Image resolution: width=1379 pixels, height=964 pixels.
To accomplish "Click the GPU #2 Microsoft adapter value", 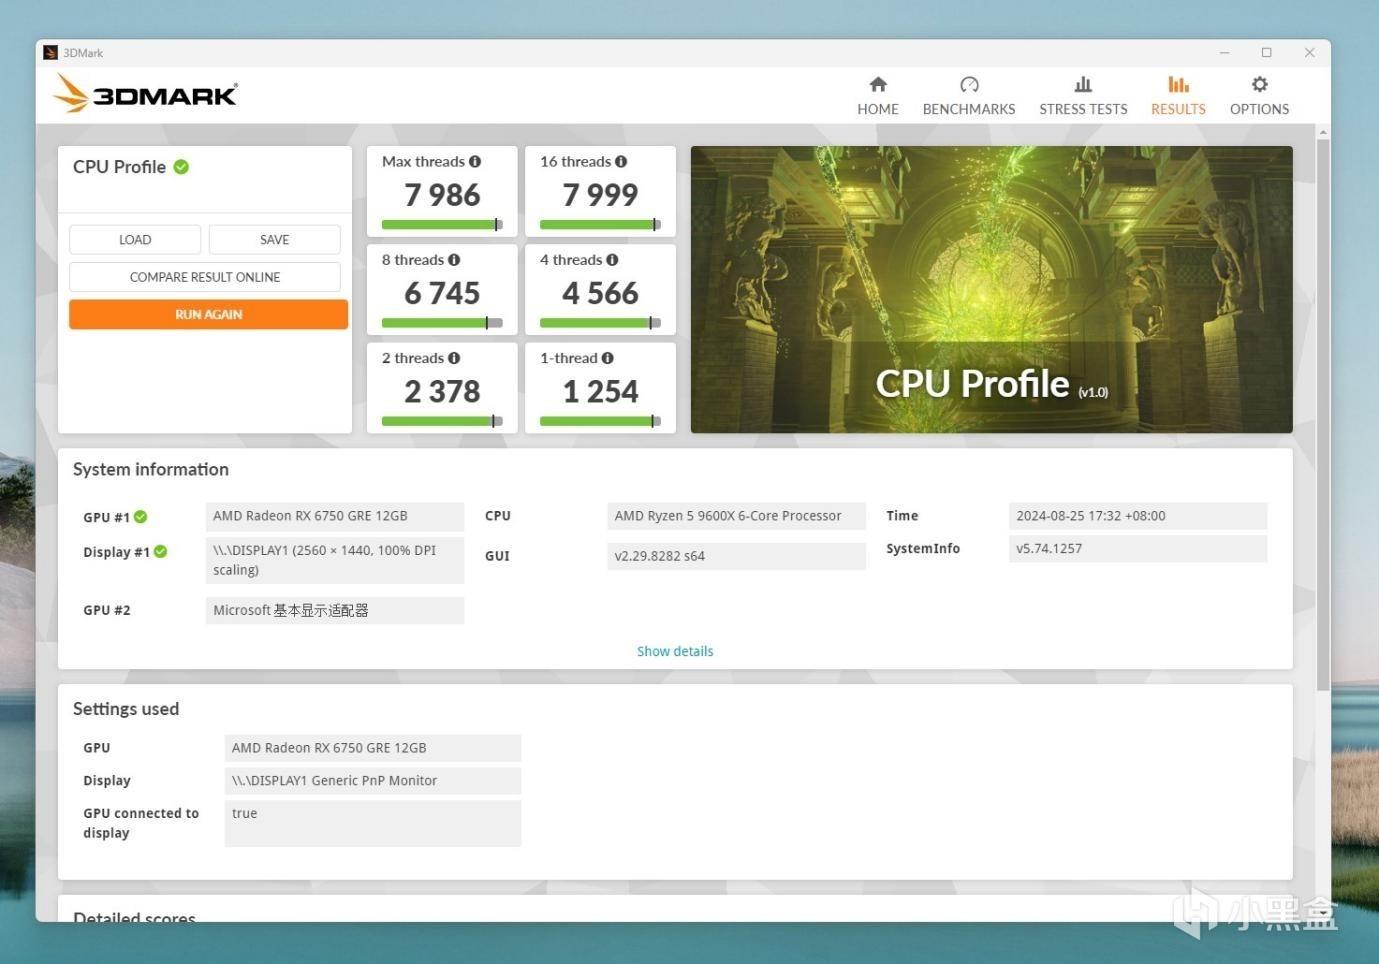I will pos(335,610).
